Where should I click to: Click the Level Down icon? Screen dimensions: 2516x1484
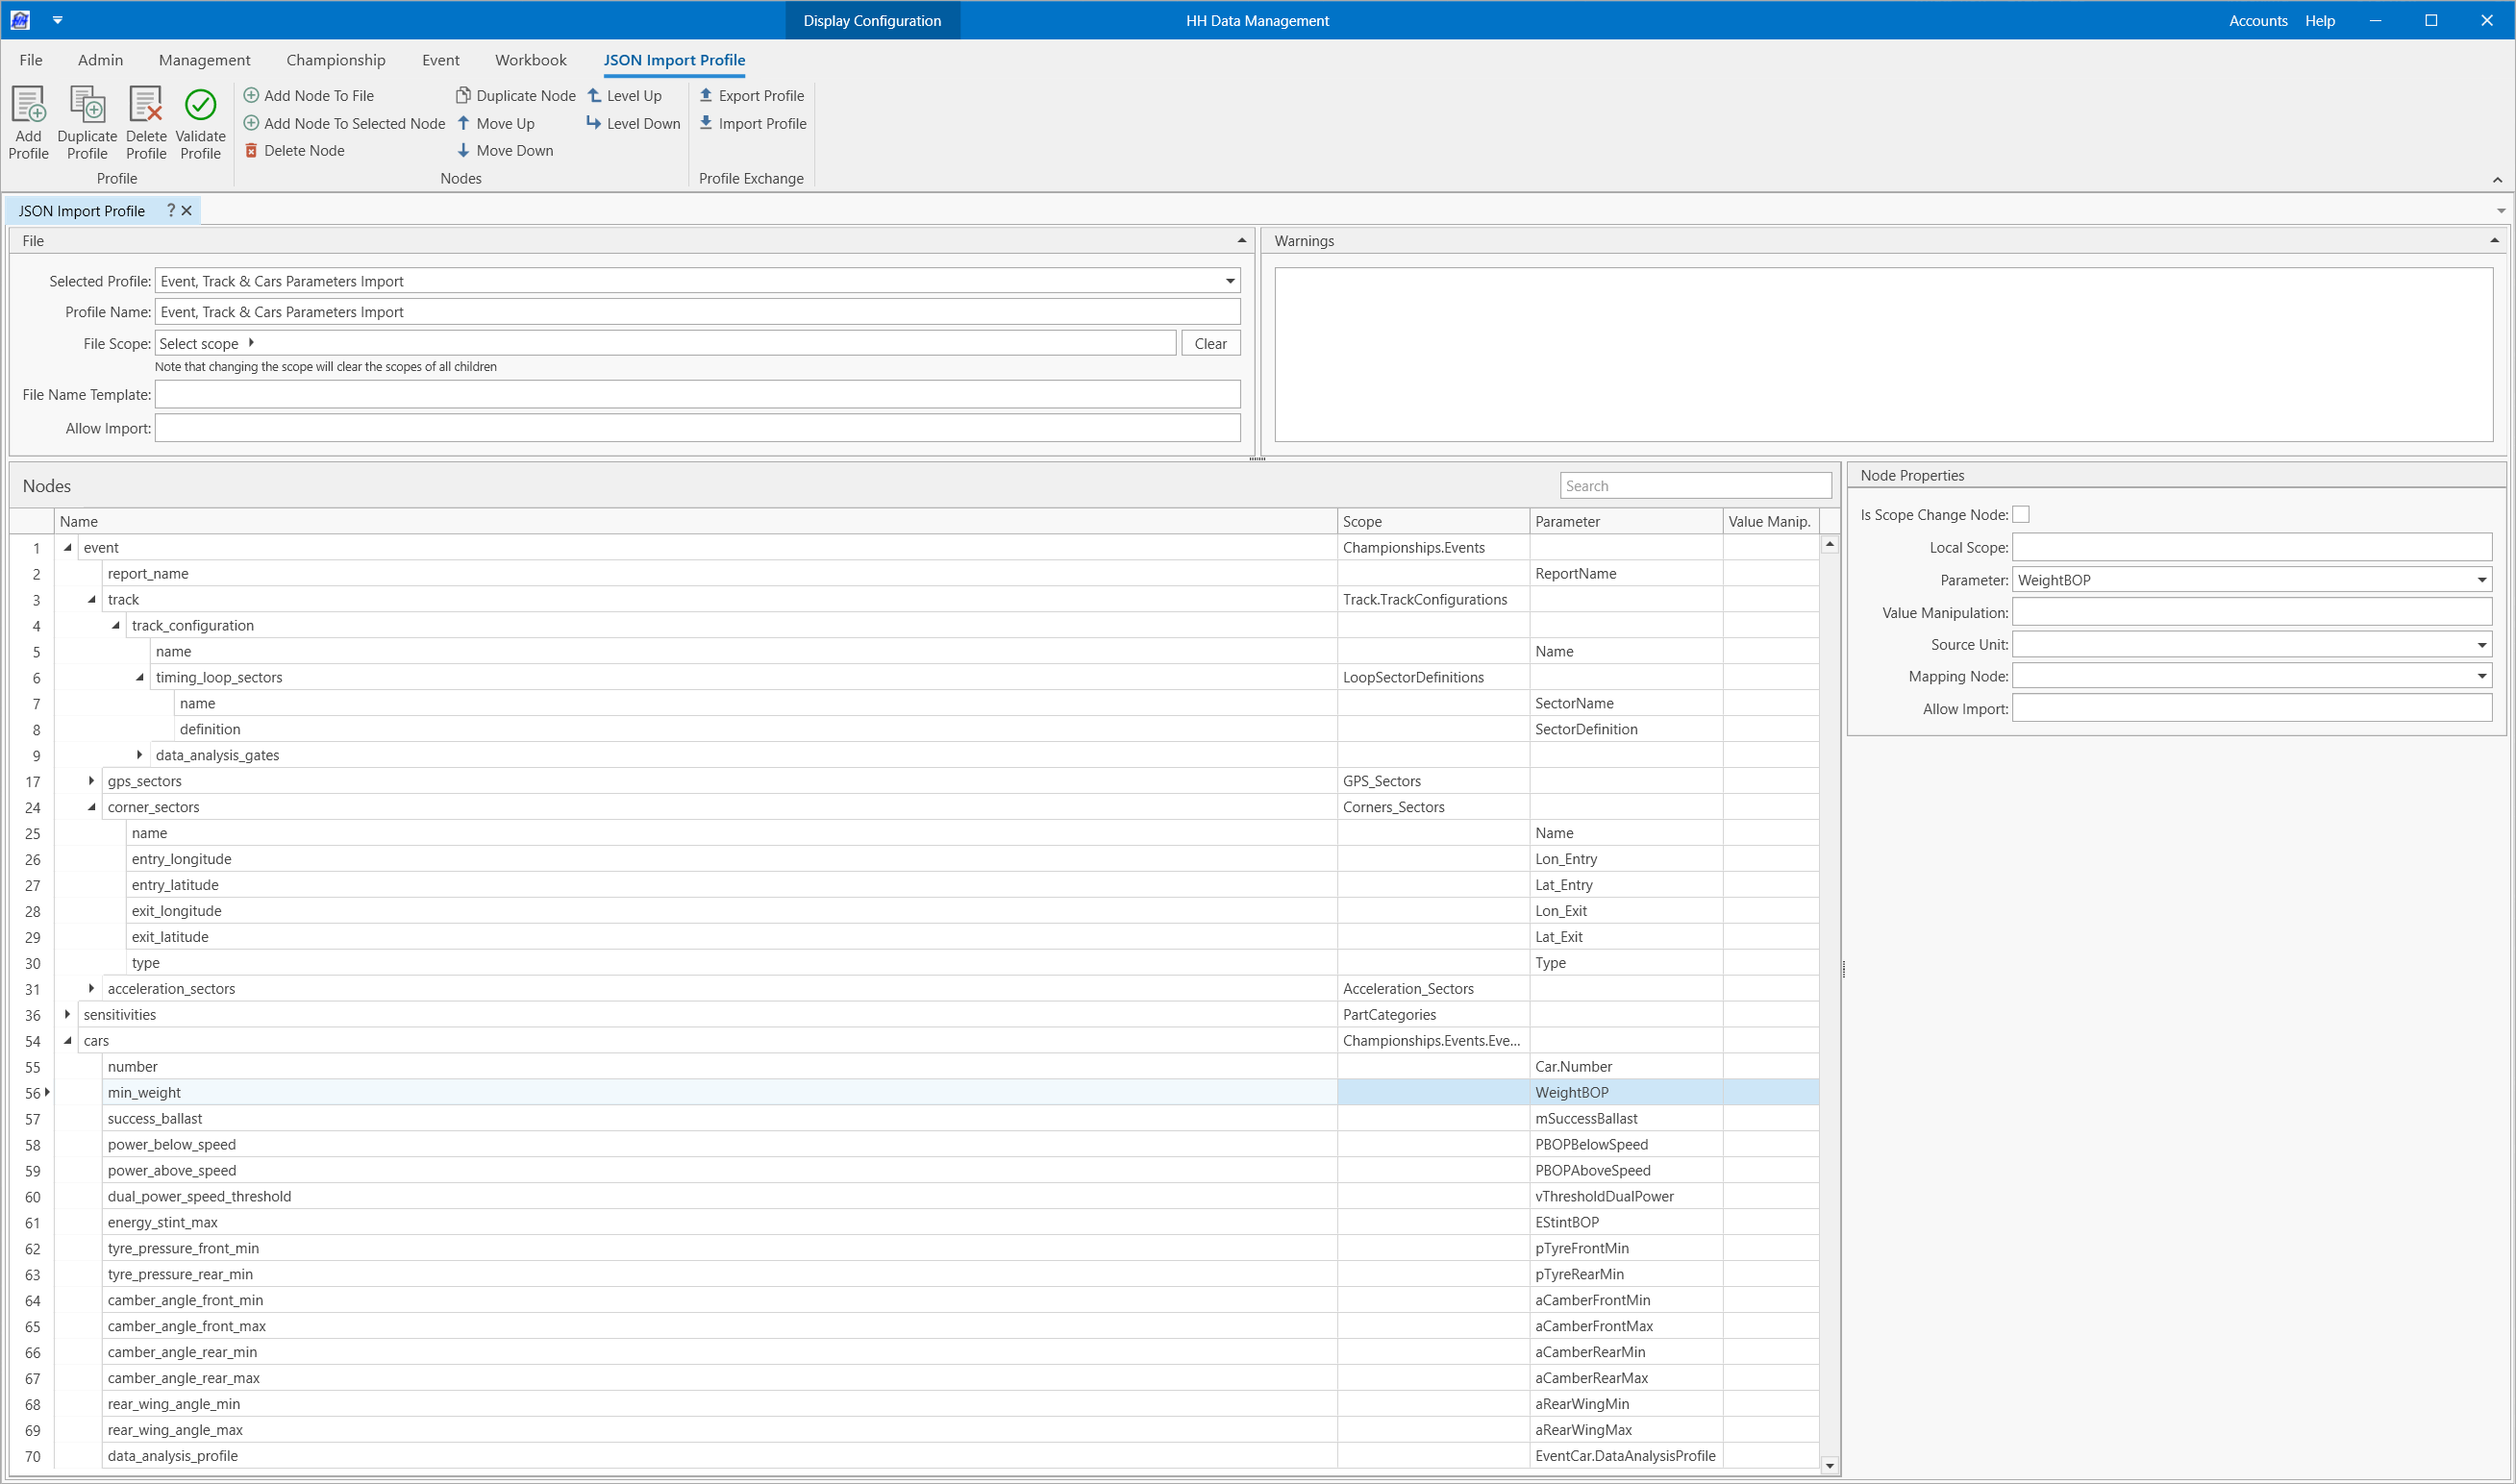[594, 124]
